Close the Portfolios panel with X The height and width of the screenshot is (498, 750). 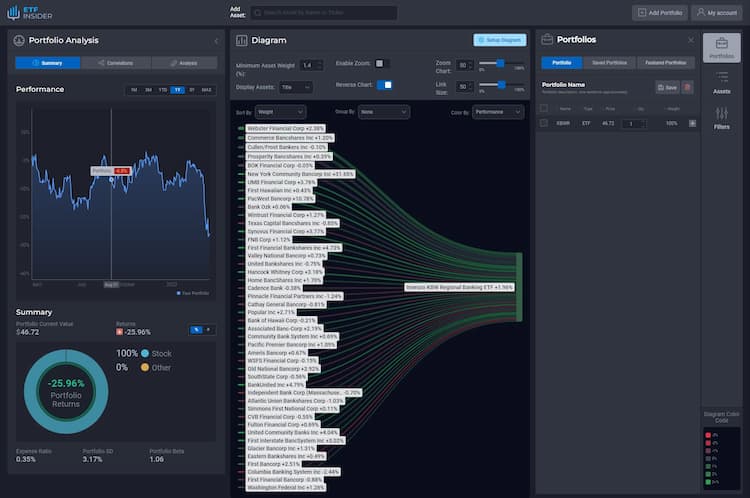click(x=690, y=40)
